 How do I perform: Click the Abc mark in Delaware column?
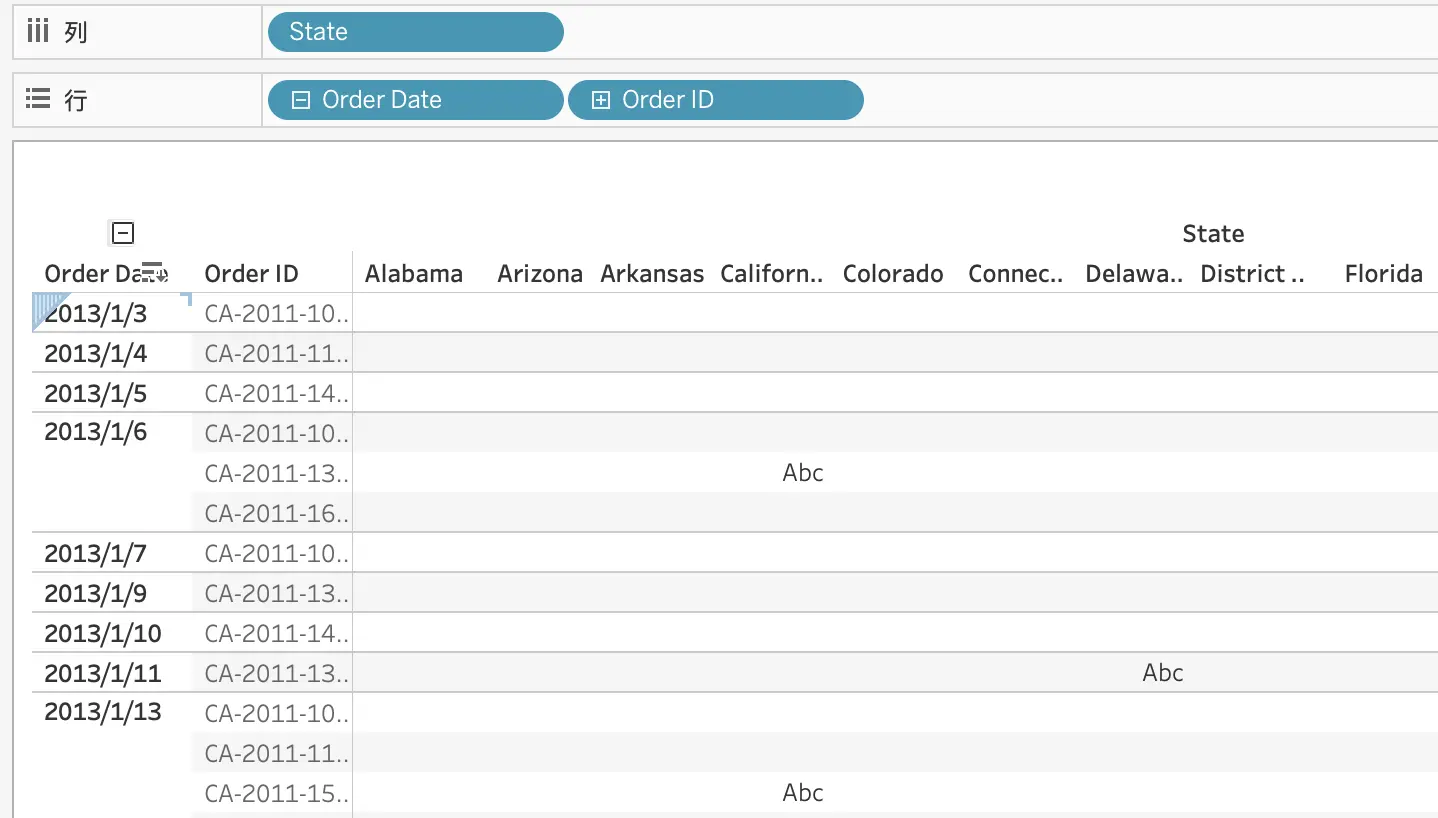tap(1162, 673)
